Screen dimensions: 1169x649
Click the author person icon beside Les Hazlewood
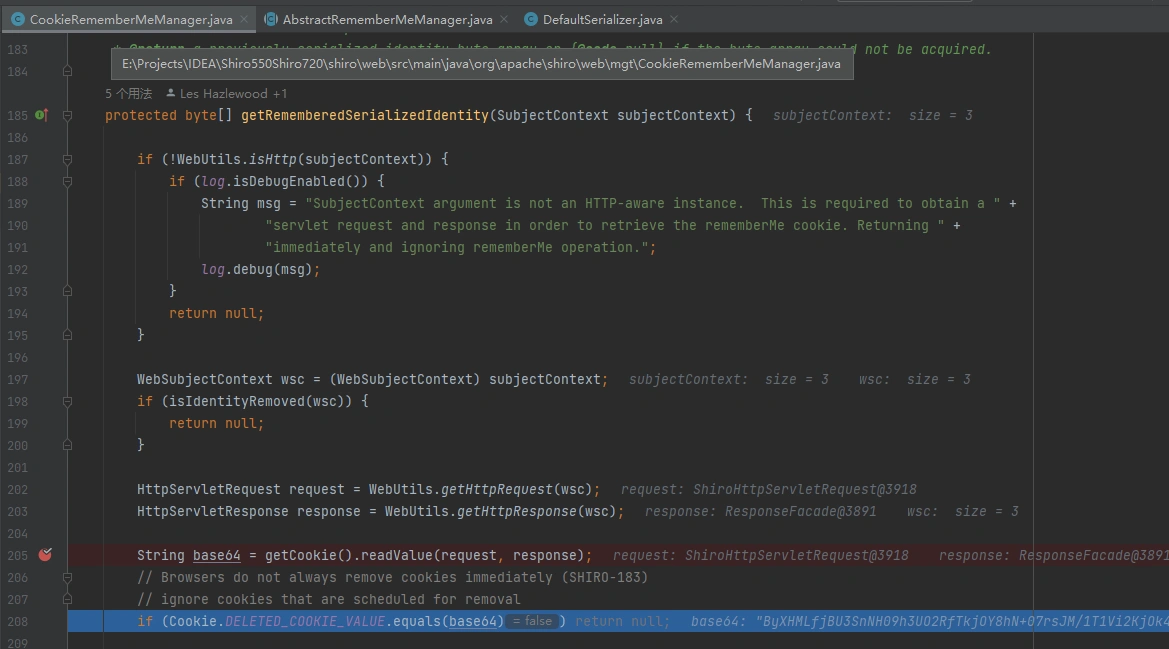(x=170, y=93)
